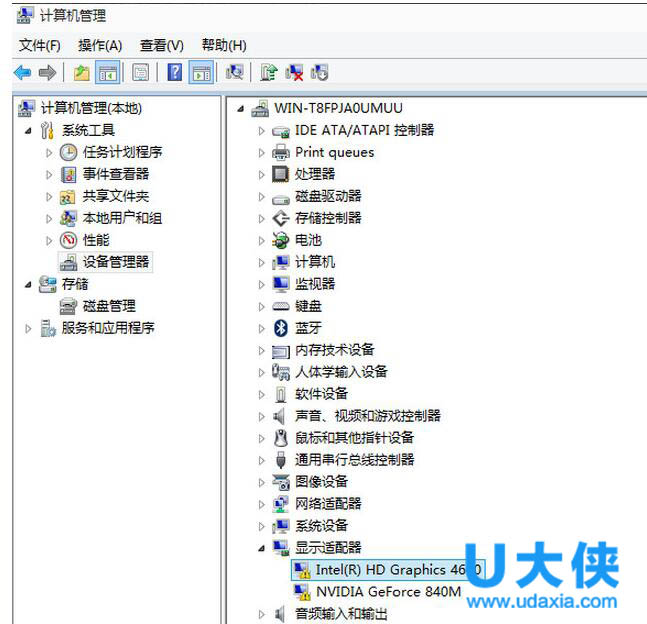Select NVIDIA GeForce 840M device
This screenshot has height=624, width=647.
click(388, 592)
